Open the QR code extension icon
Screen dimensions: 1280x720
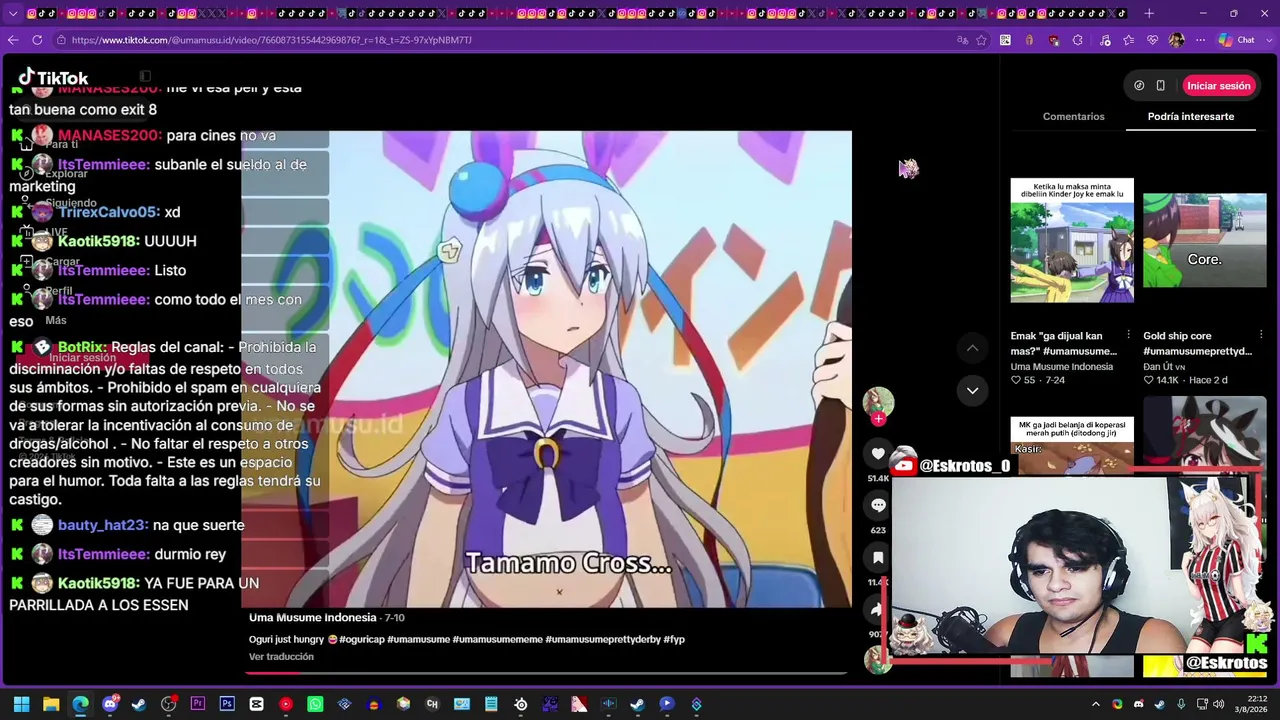(1005, 40)
